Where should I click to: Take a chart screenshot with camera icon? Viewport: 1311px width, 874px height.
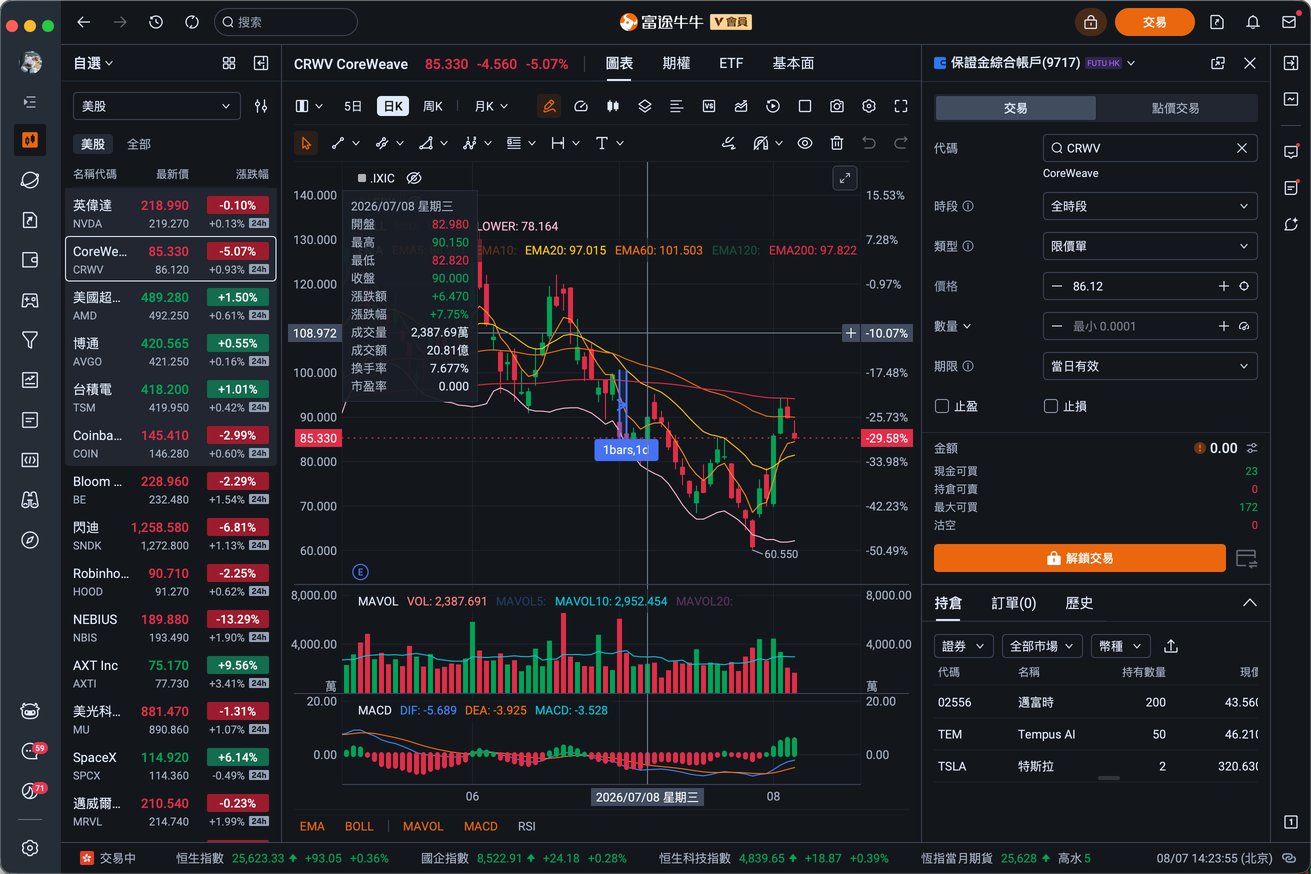click(837, 106)
